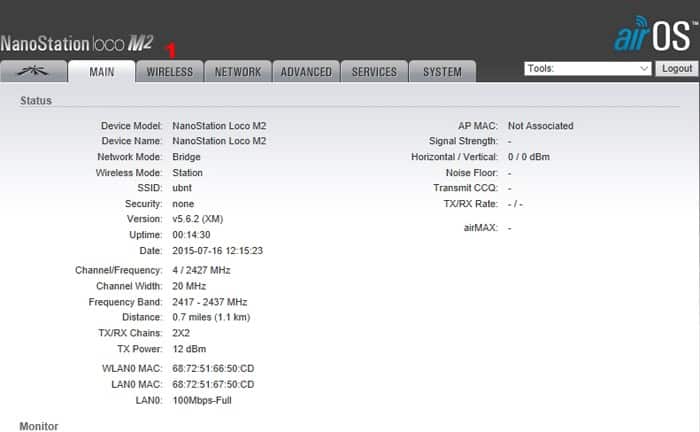Image resolution: width=700 pixels, height=432 pixels.
Task: Click the Date value 2015-07-16 12:15:23
Action: (217, 251)
